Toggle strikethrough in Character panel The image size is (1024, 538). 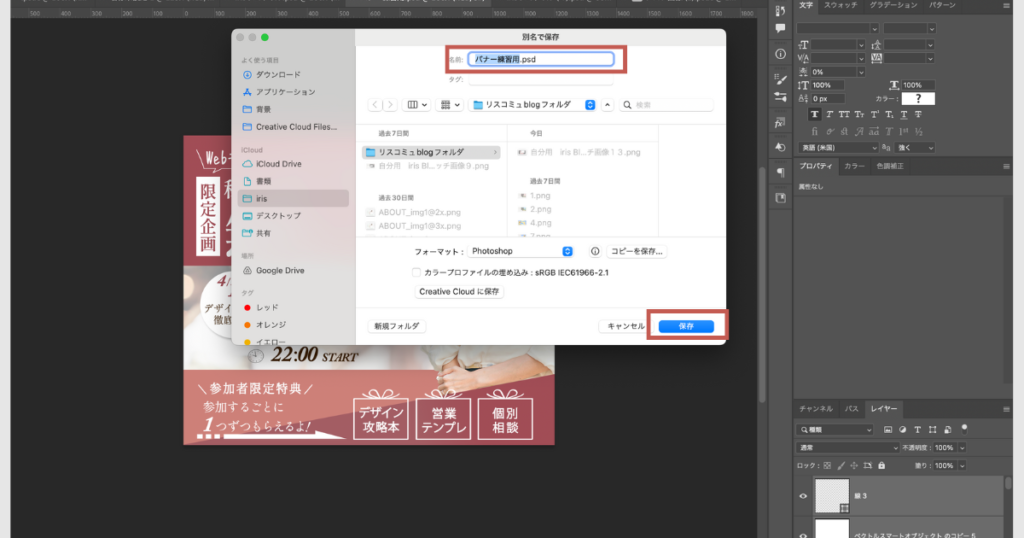pos(918,114)
